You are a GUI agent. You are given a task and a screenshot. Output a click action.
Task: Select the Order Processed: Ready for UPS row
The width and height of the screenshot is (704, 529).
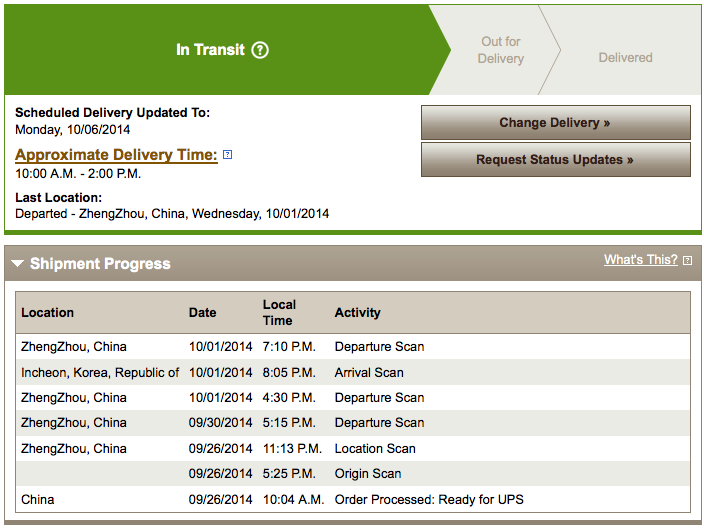pos(353,499)
